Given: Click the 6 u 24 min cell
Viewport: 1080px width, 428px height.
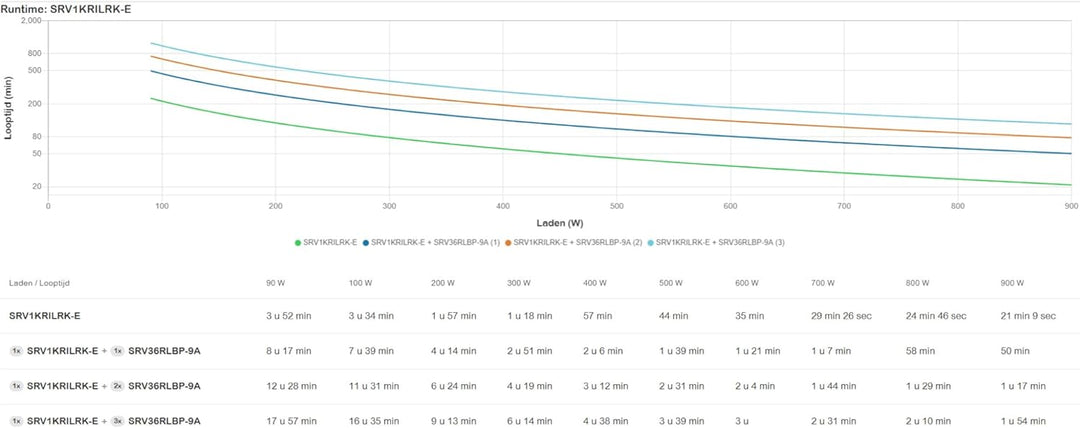Looking at the screenshot, I should 453,386.
